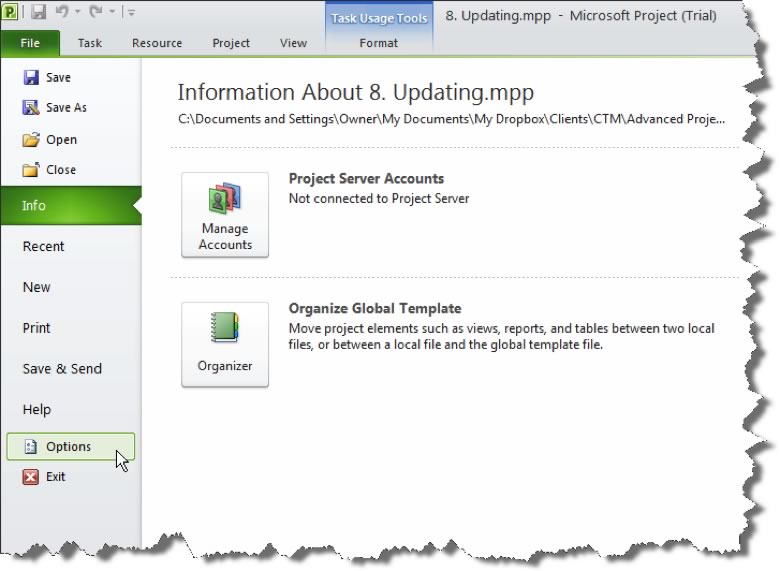This screenshot has width=780, height=571.
Task: Switch to the Task ribbon tab
Action: click(x=90, y=43)
